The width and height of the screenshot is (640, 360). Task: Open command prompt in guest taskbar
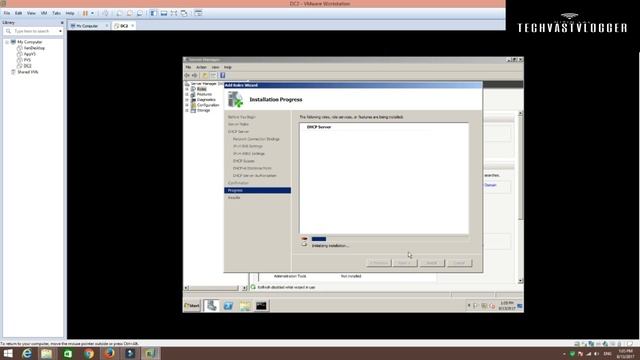point(261,306)
